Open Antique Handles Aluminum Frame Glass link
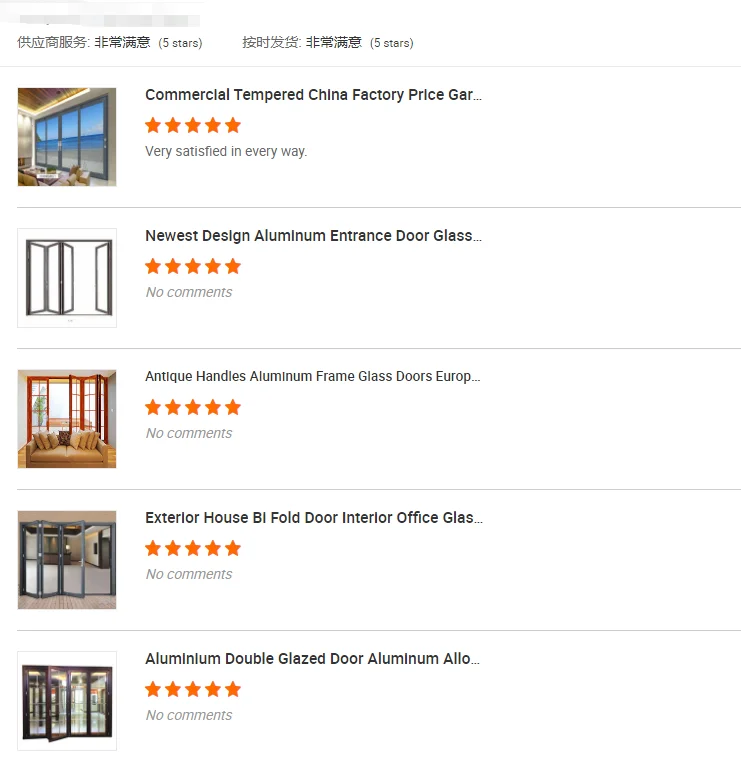Image resolution: width=741 pixels, height=763 pixels. [313, 377]
